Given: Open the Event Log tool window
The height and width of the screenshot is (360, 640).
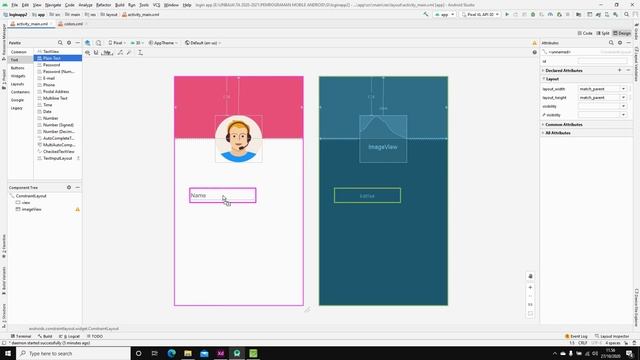Looking at the screenshot, I should pos(576,336).
